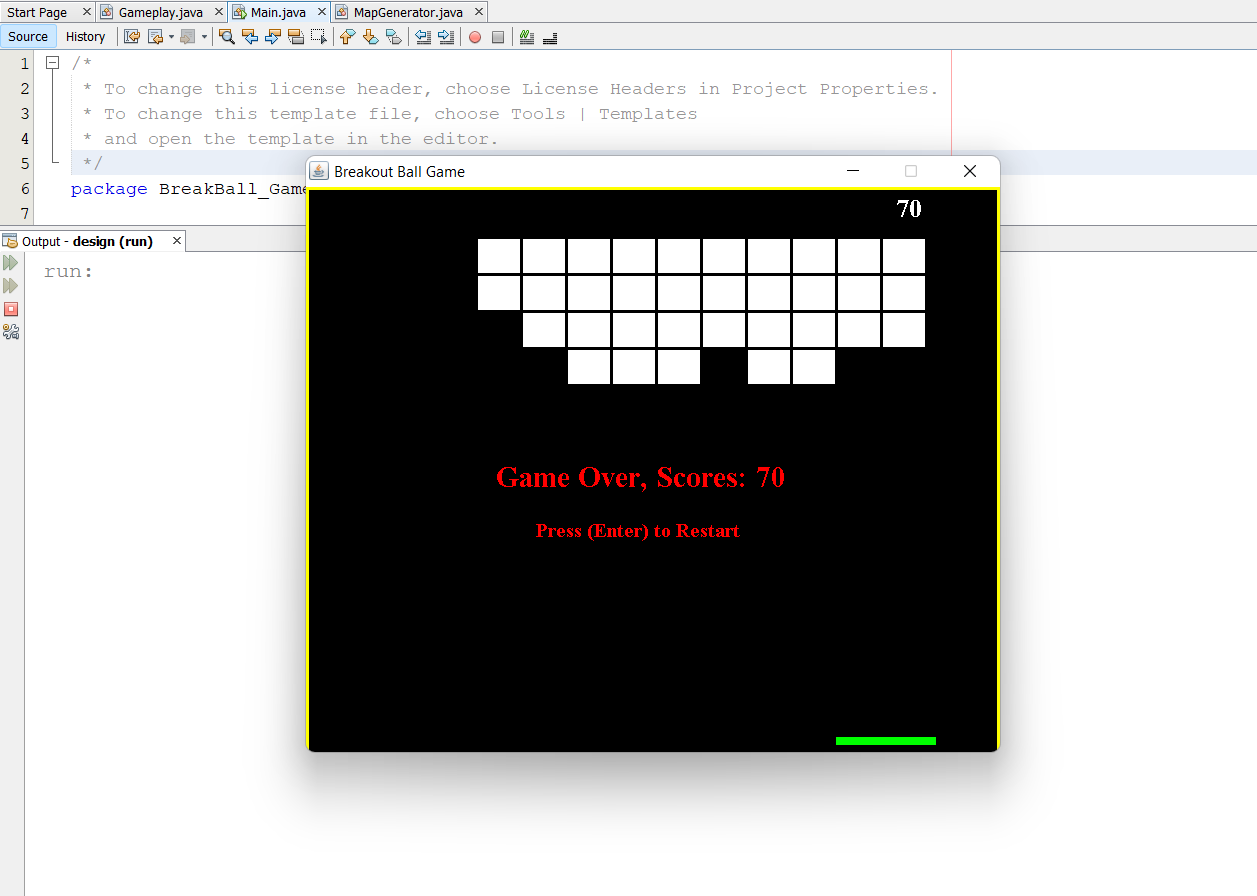Minimize the Breakout Ball Game window
The width and height of the screenshot is (1257, 896).
(x=853, y=171)
